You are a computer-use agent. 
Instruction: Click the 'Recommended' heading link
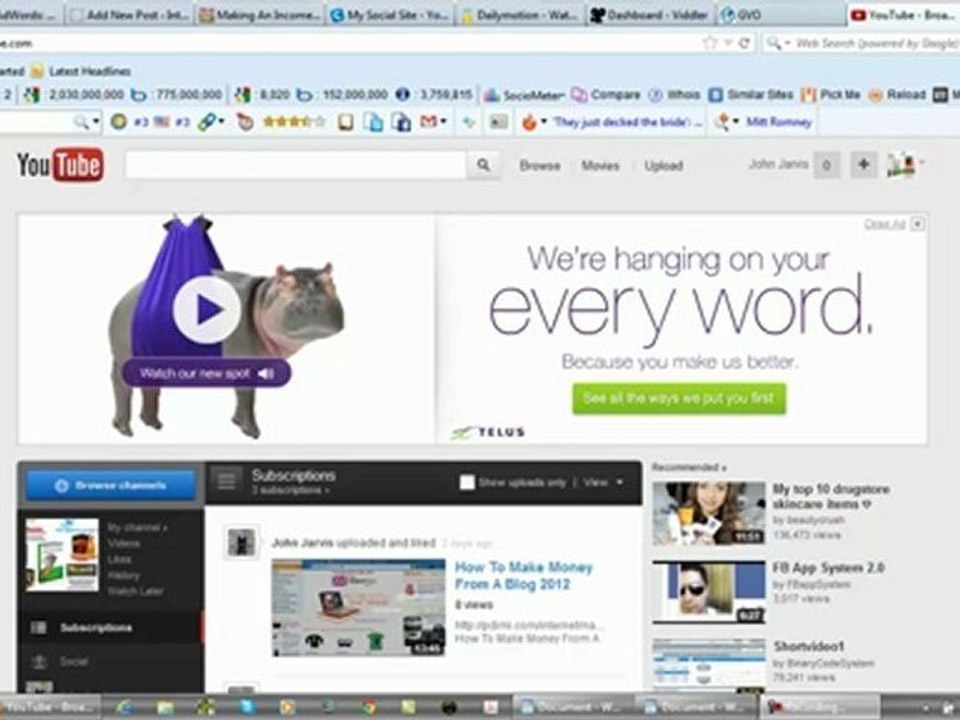coord(689,467)
